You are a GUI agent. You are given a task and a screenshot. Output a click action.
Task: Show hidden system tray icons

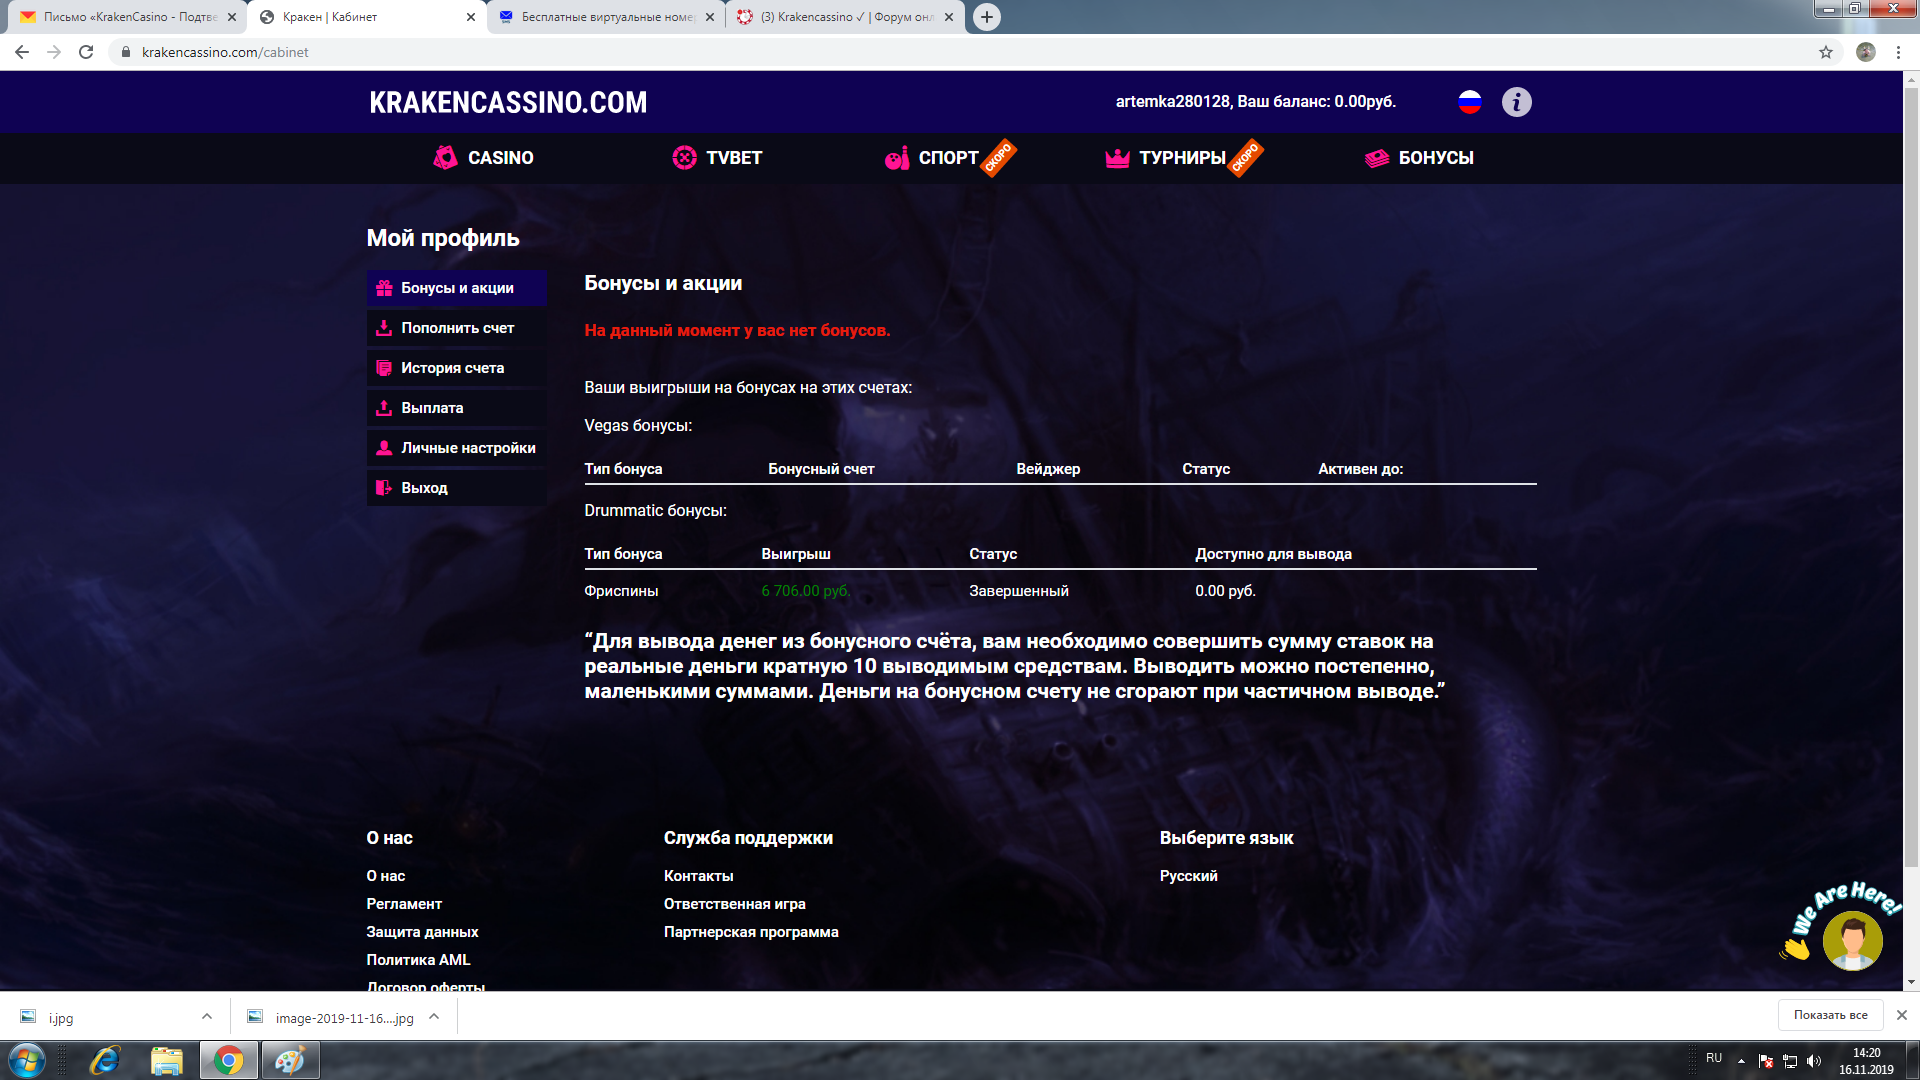pyautogui.click(x=1741, y=1060)
